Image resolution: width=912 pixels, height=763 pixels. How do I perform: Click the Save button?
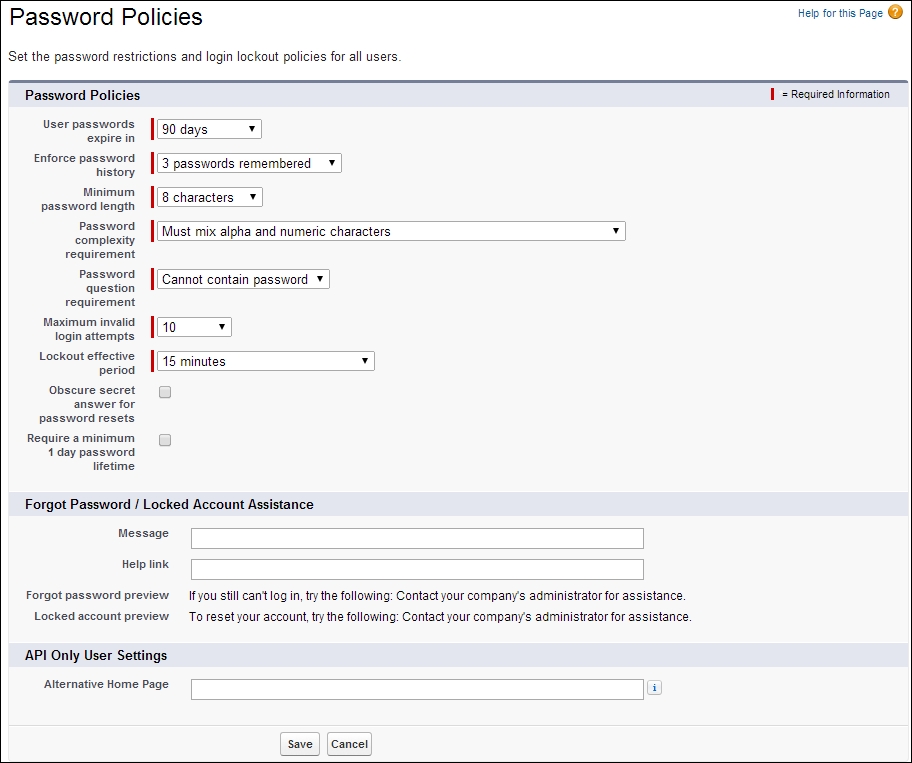click(x=300, y=744)
